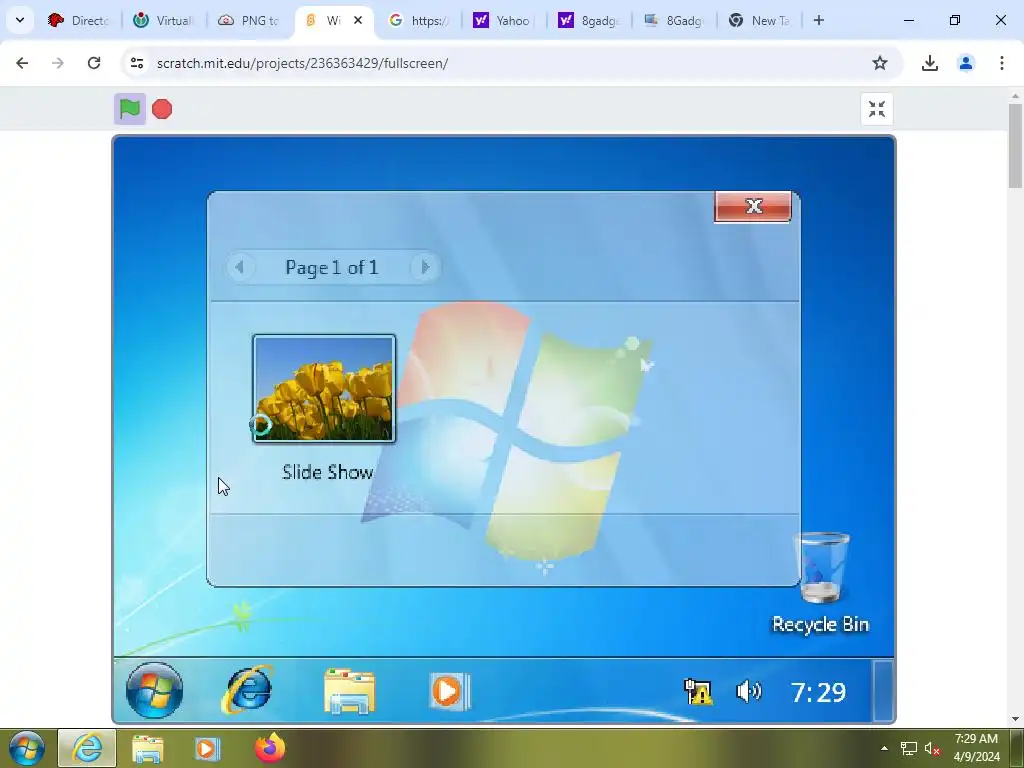Open File Explorer from the Windows taskbar
The height and width of the screenshot is (768, 1024).
(148, 748)
